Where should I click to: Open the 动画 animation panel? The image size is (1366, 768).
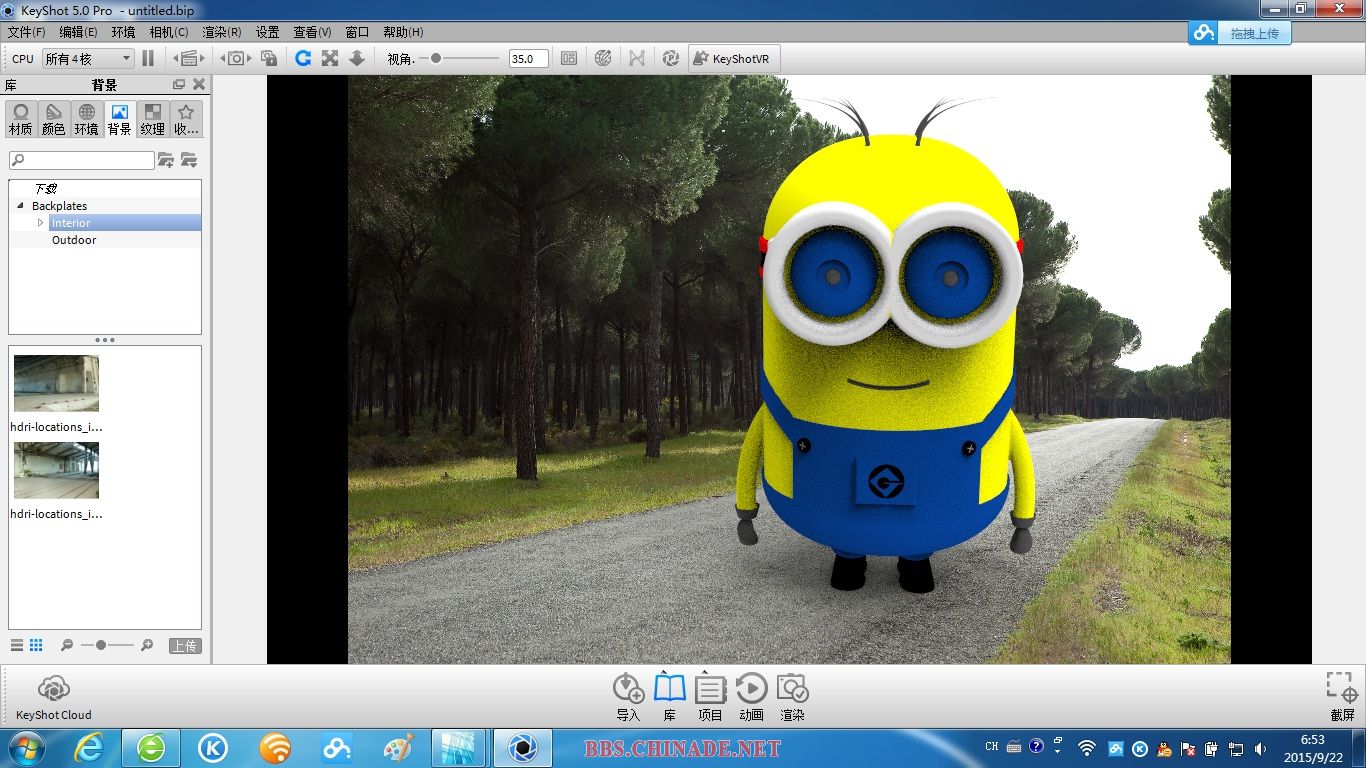click(x=751, y=697)
